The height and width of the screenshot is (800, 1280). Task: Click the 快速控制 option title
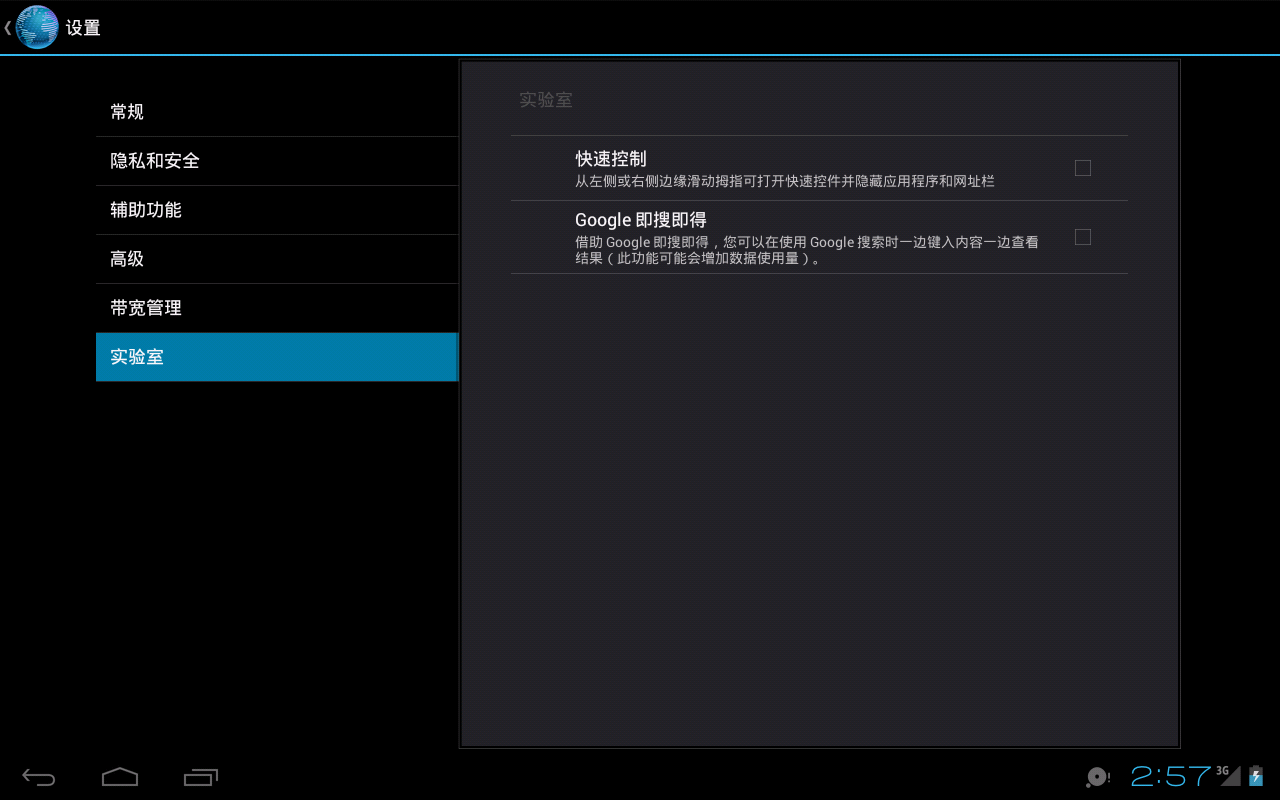click(611, 159)
